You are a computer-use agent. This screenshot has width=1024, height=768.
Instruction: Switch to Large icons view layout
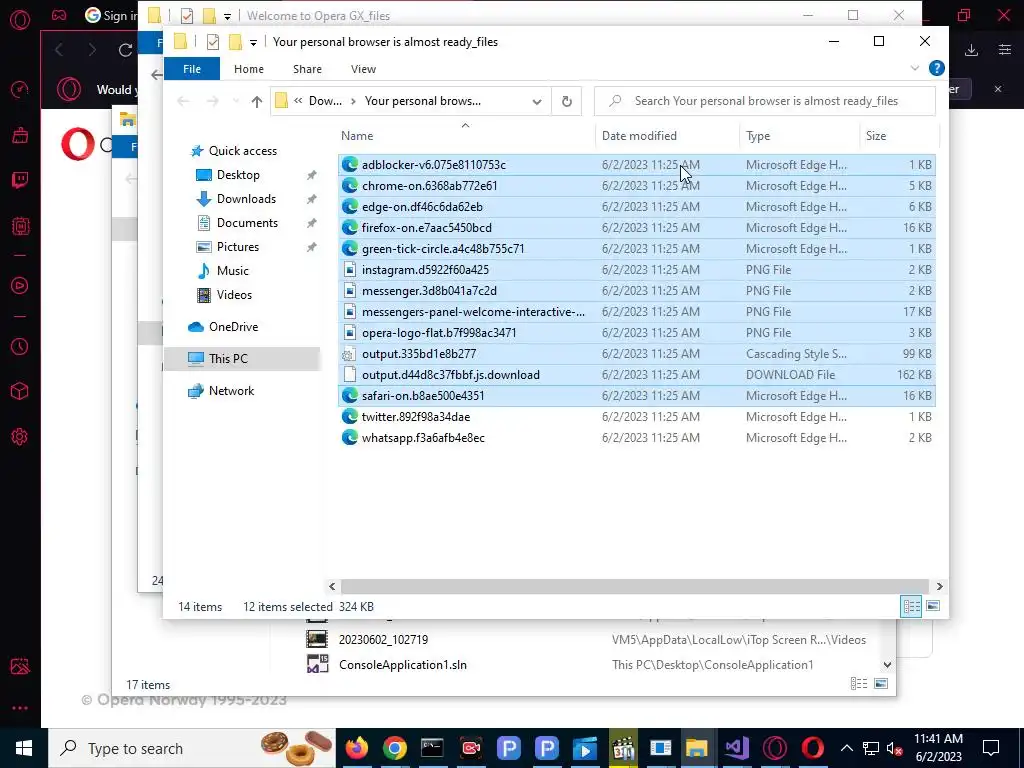pyautogui.click(x=933, y=606)
